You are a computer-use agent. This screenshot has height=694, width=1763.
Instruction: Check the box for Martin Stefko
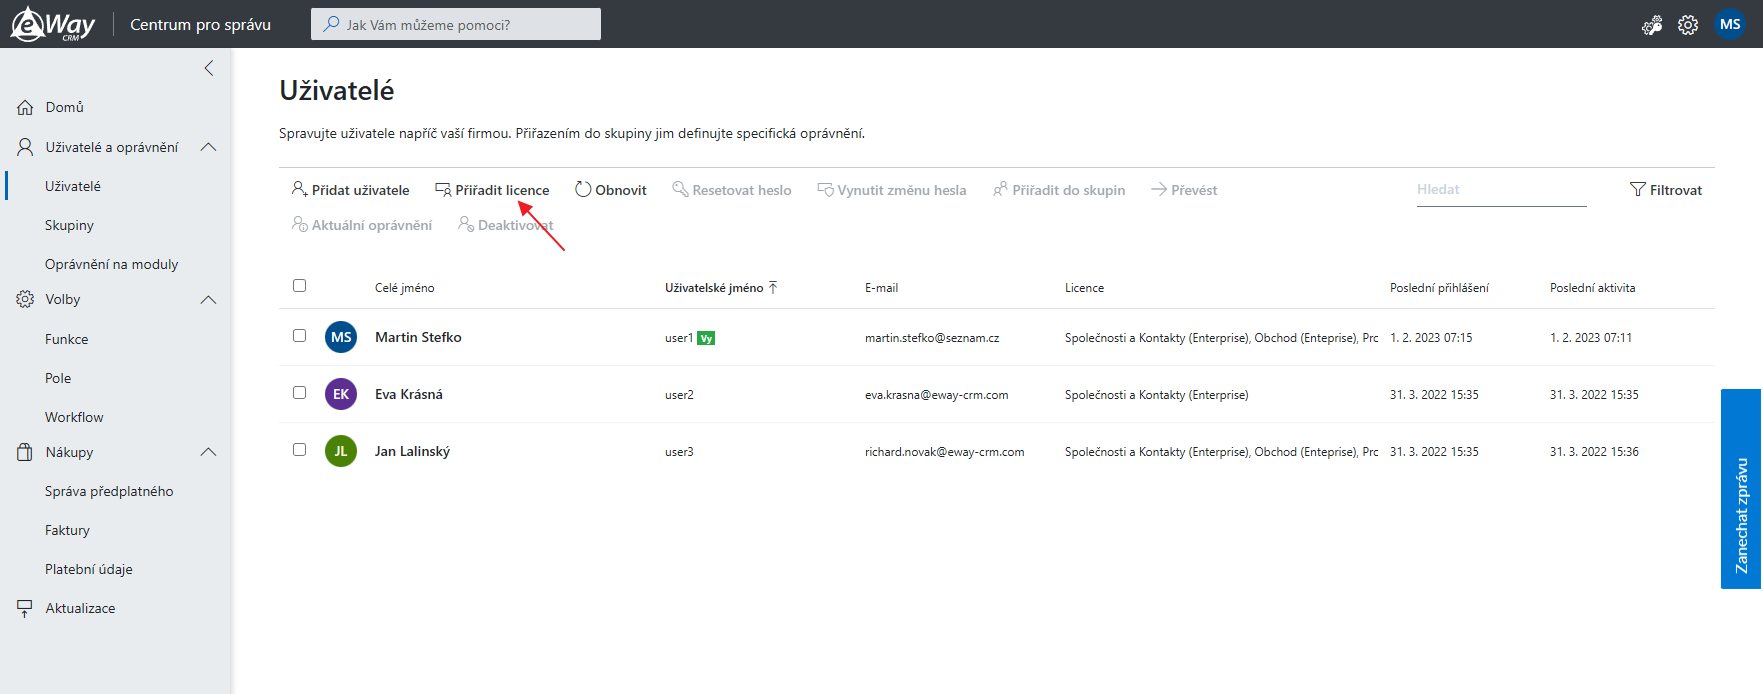click(x=299, y=336)
